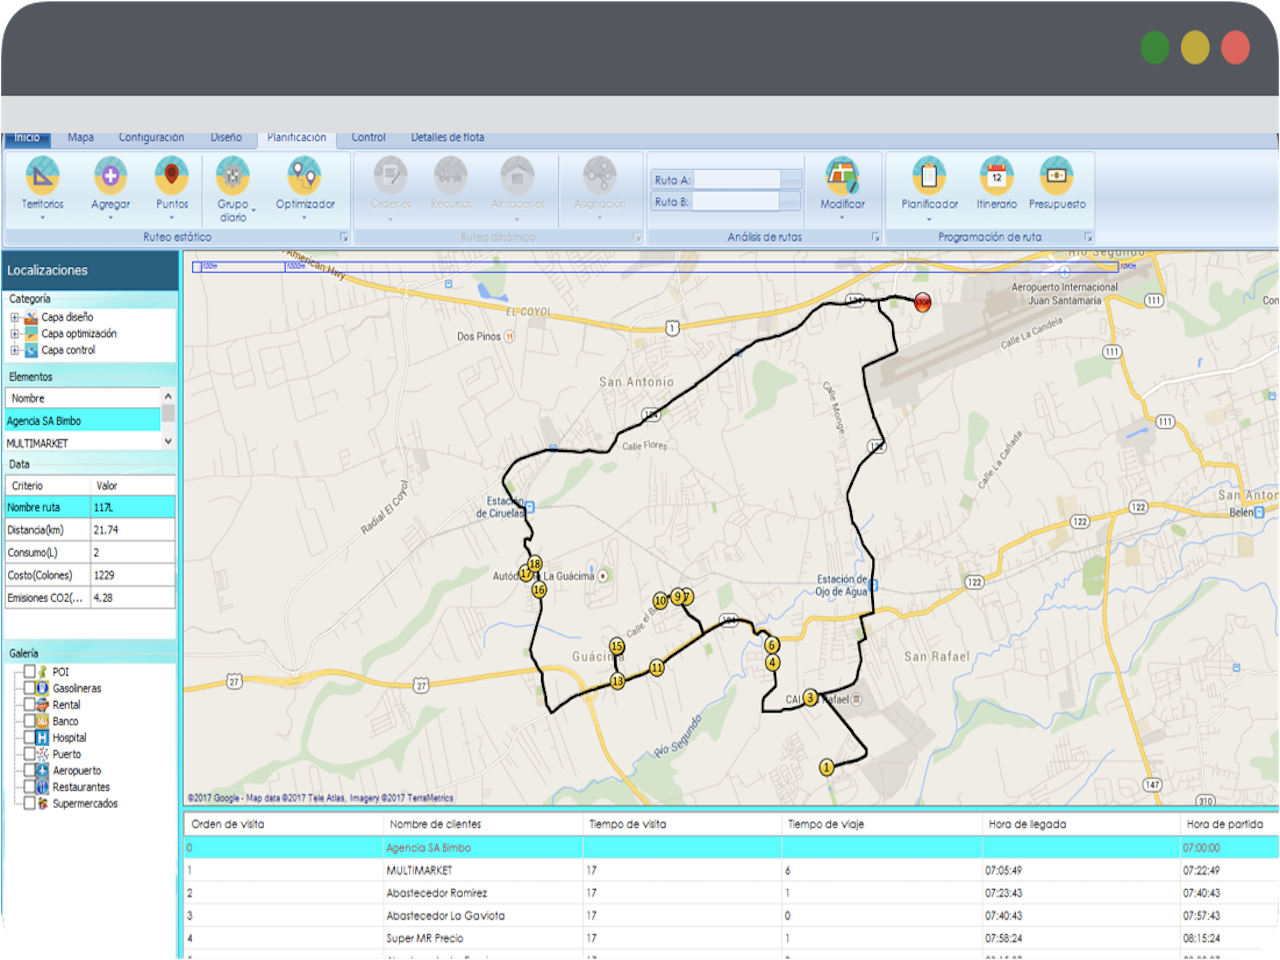Select the Nombre ruta data row
The width and height of the screenshot is (1280, 960).
pyautogui.click(x=90, y=507)
